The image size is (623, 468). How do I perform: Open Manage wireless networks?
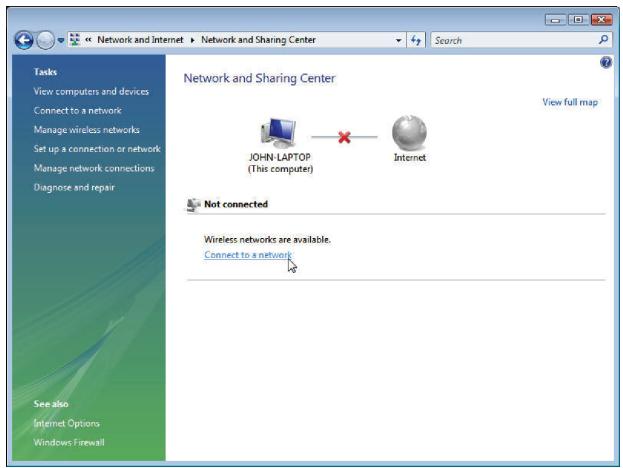(87, 130)
